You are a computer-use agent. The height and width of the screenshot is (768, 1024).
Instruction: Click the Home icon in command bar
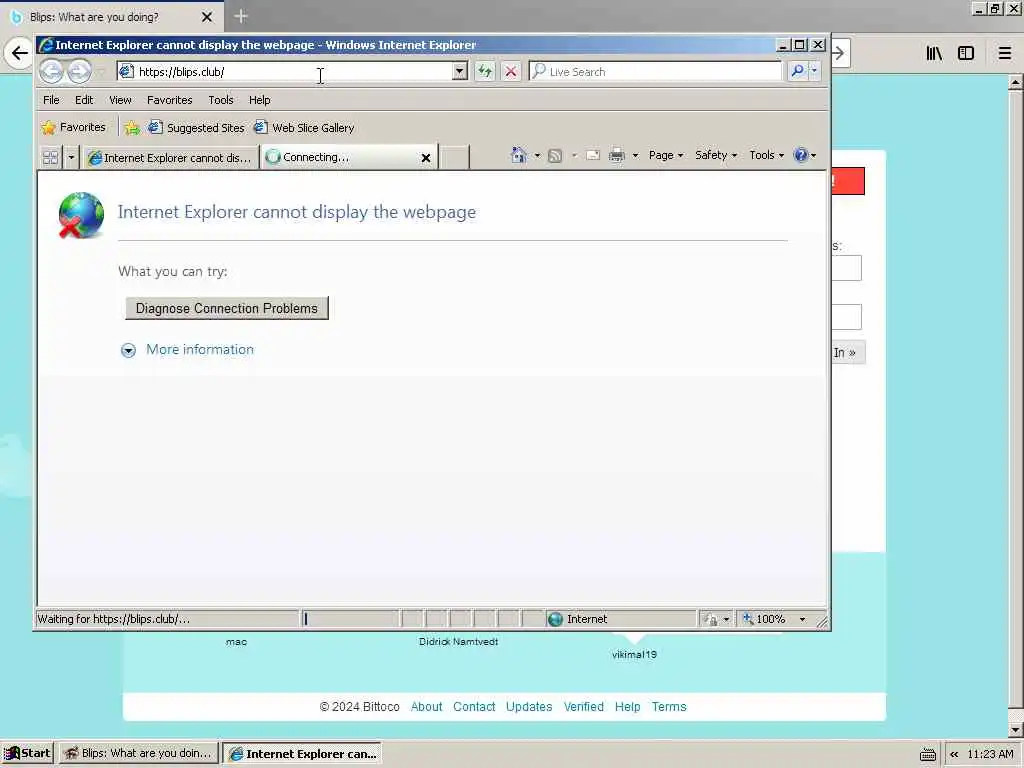[x=519, y=155]
